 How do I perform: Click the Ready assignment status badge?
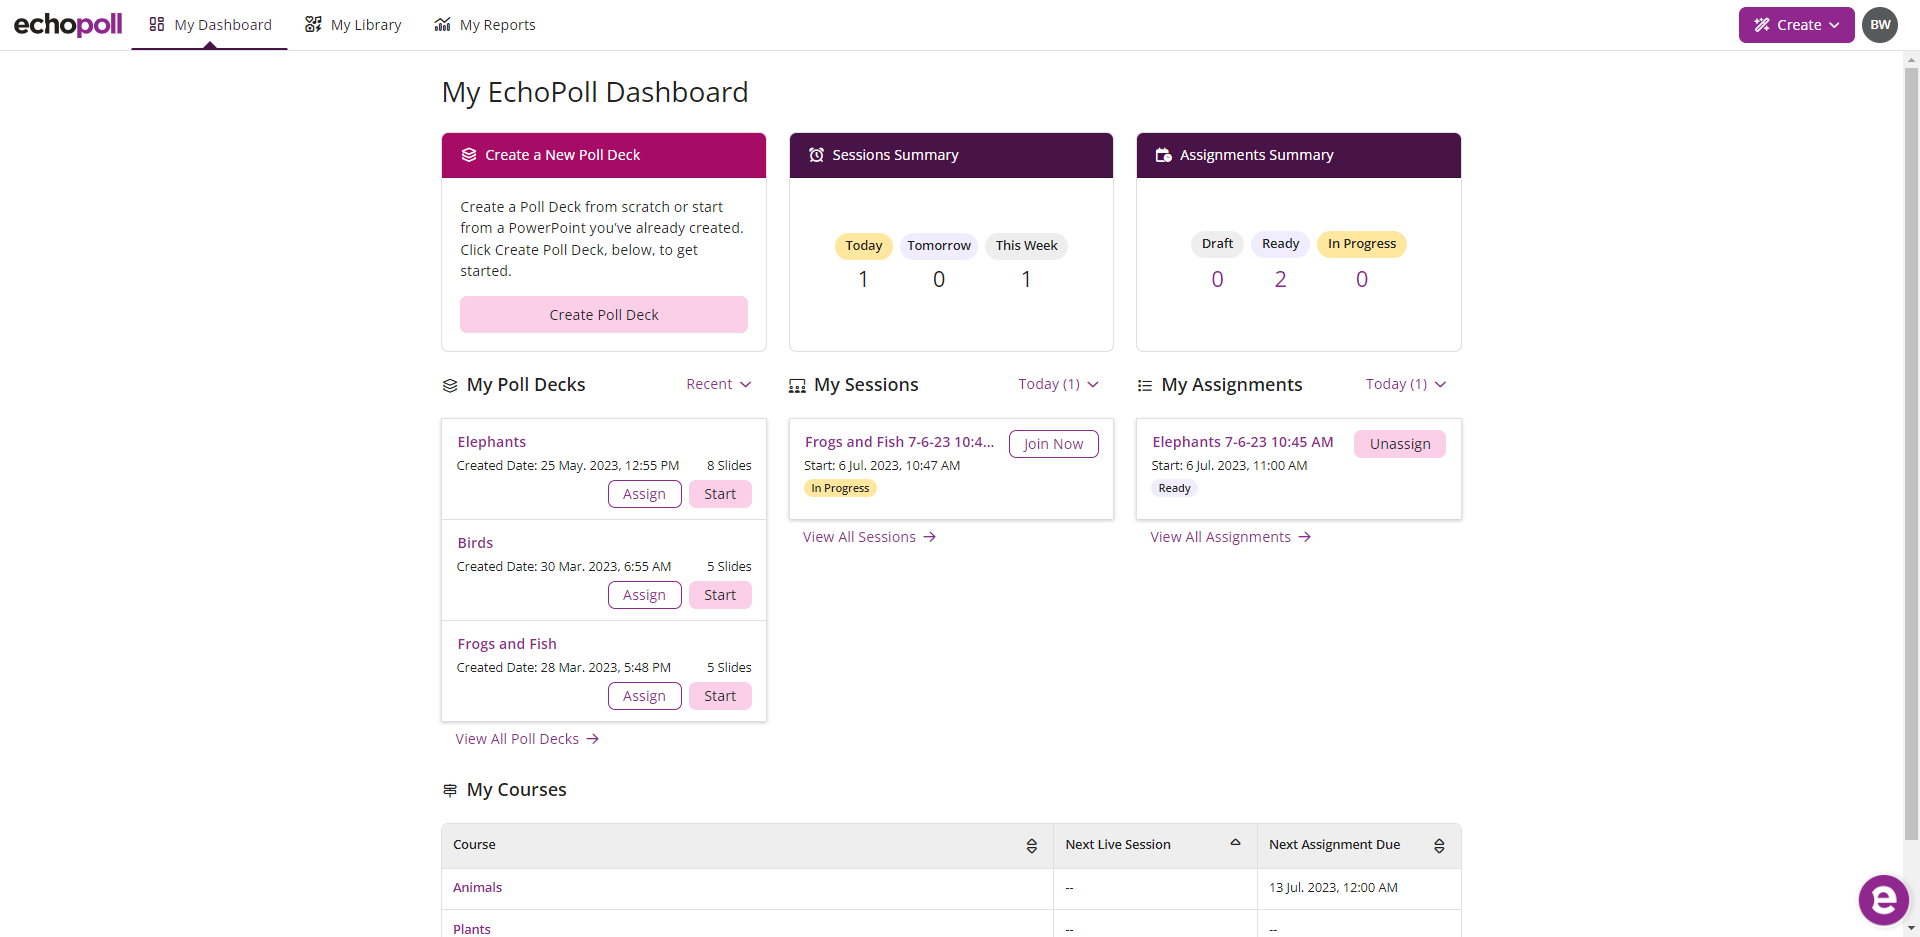(1175, 489)
